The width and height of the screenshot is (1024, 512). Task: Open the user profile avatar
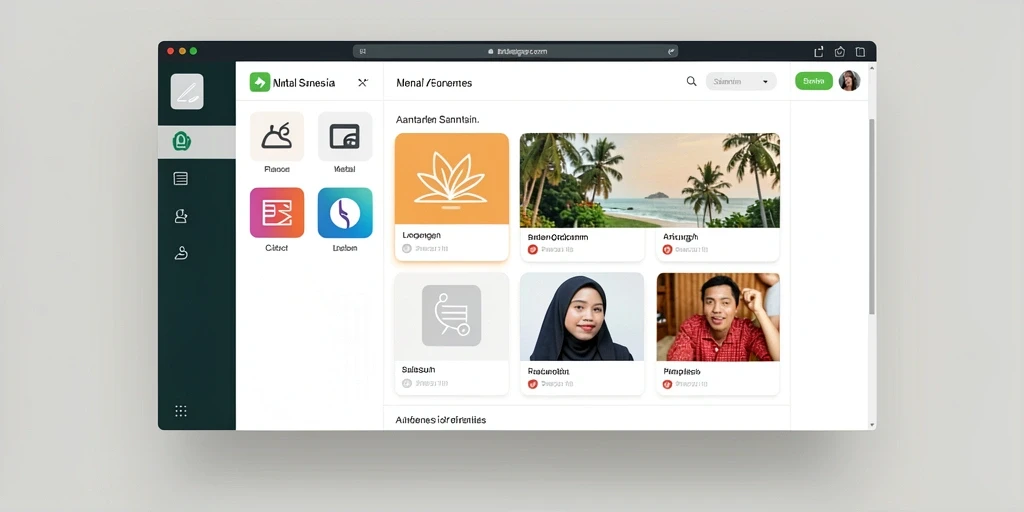pyautogui.click(x=849, y=81)
